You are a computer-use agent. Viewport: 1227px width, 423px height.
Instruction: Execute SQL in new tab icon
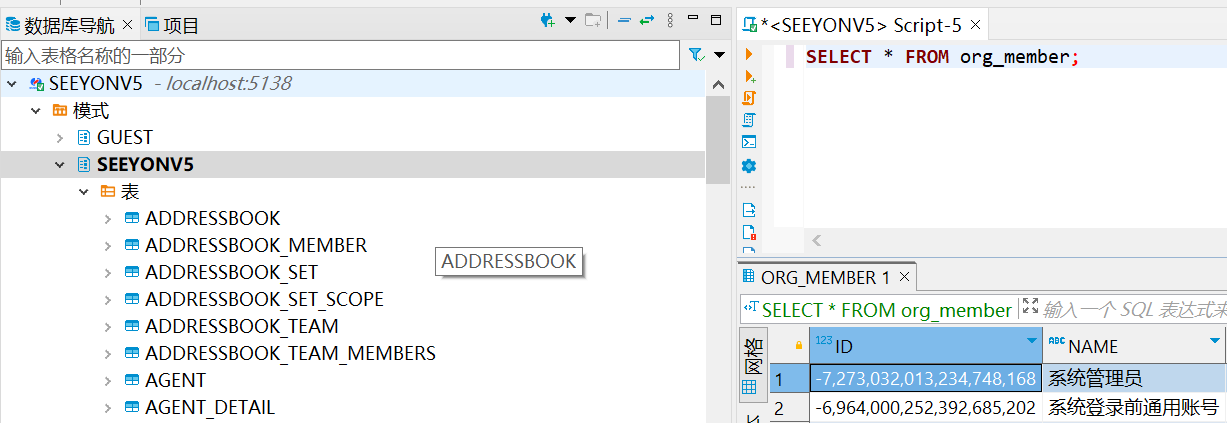[x=749, y=77]
